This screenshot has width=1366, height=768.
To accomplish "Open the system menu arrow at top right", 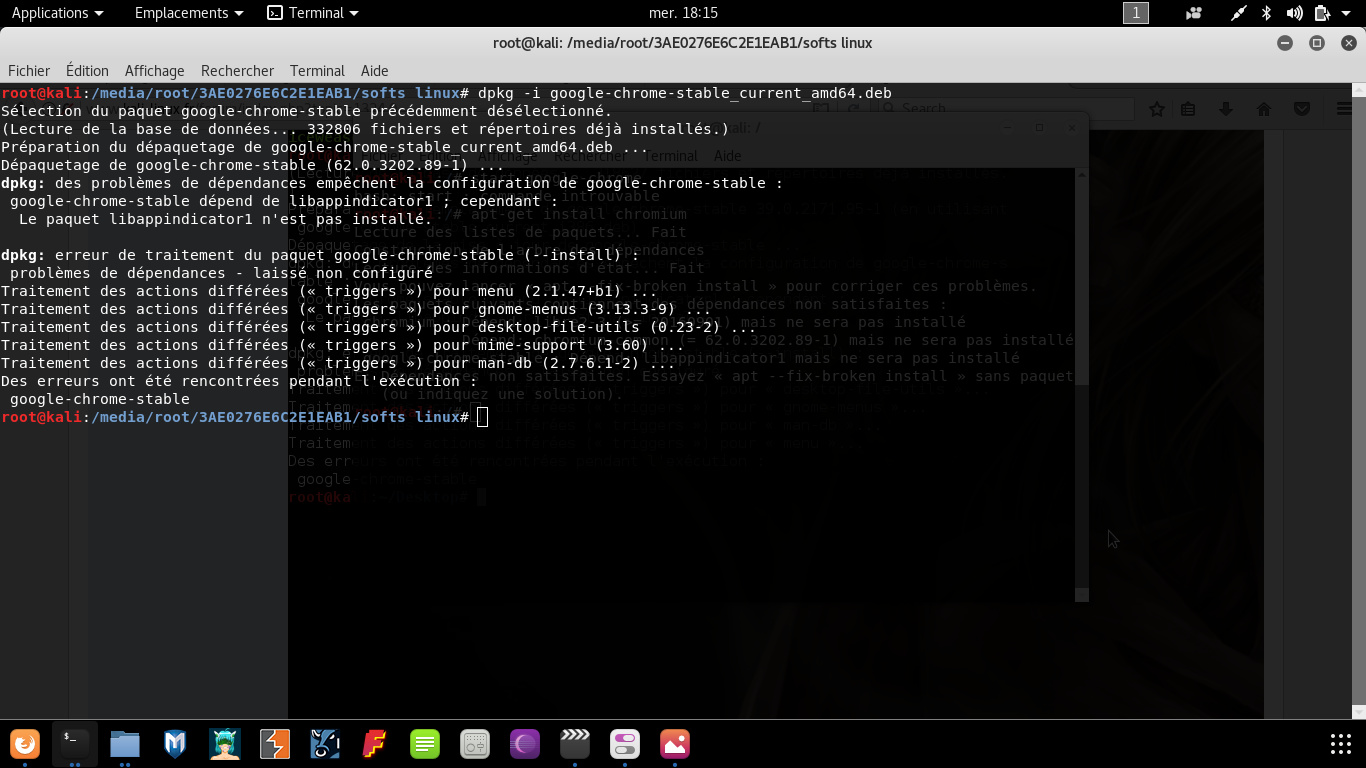I will [x=1348, y=13].
